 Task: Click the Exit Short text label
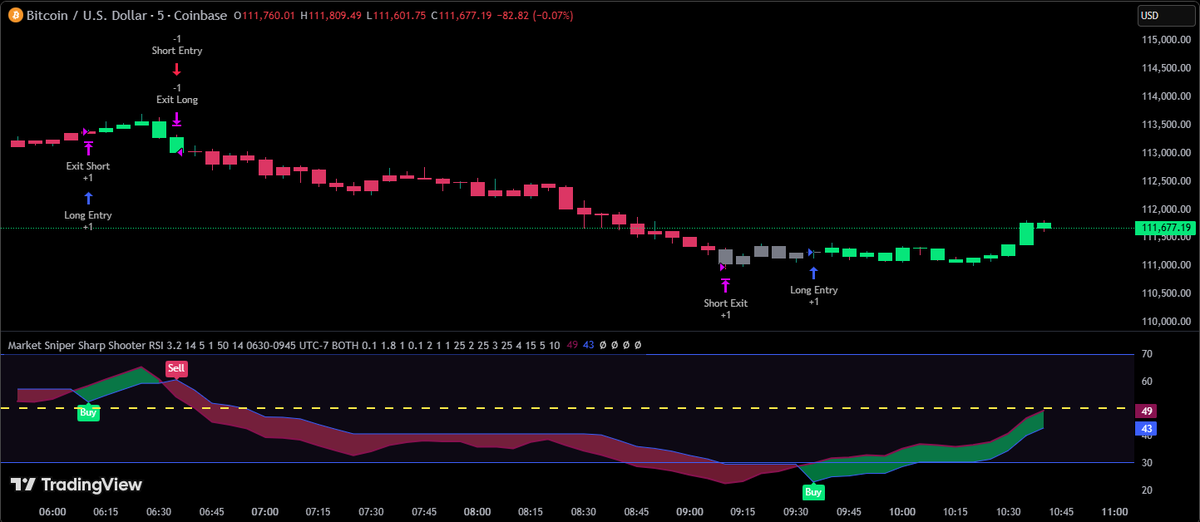(x=88, y=166)
